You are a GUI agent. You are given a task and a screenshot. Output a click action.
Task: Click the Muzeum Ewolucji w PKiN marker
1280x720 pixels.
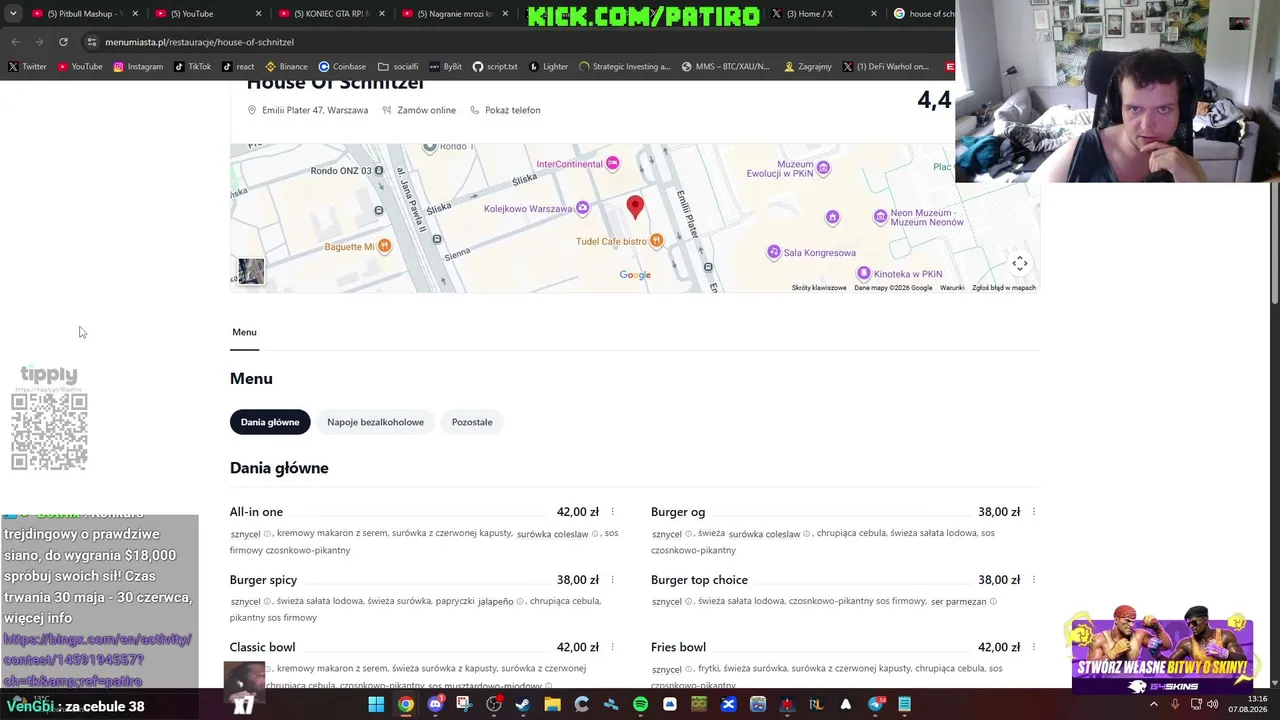[823, 168]
